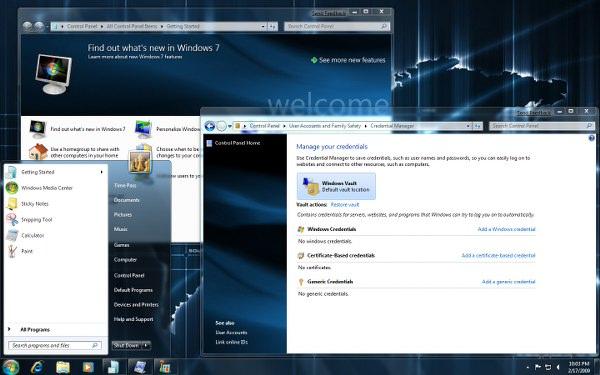Click the green See more new features arrow
The height and width of the screenshot is (375, 600).
pyautogui.click(x=314, y=60)
